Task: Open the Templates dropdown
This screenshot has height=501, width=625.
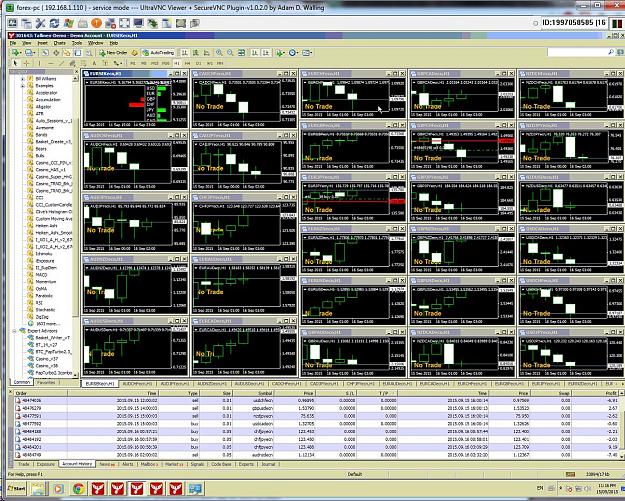Action: 307,53
